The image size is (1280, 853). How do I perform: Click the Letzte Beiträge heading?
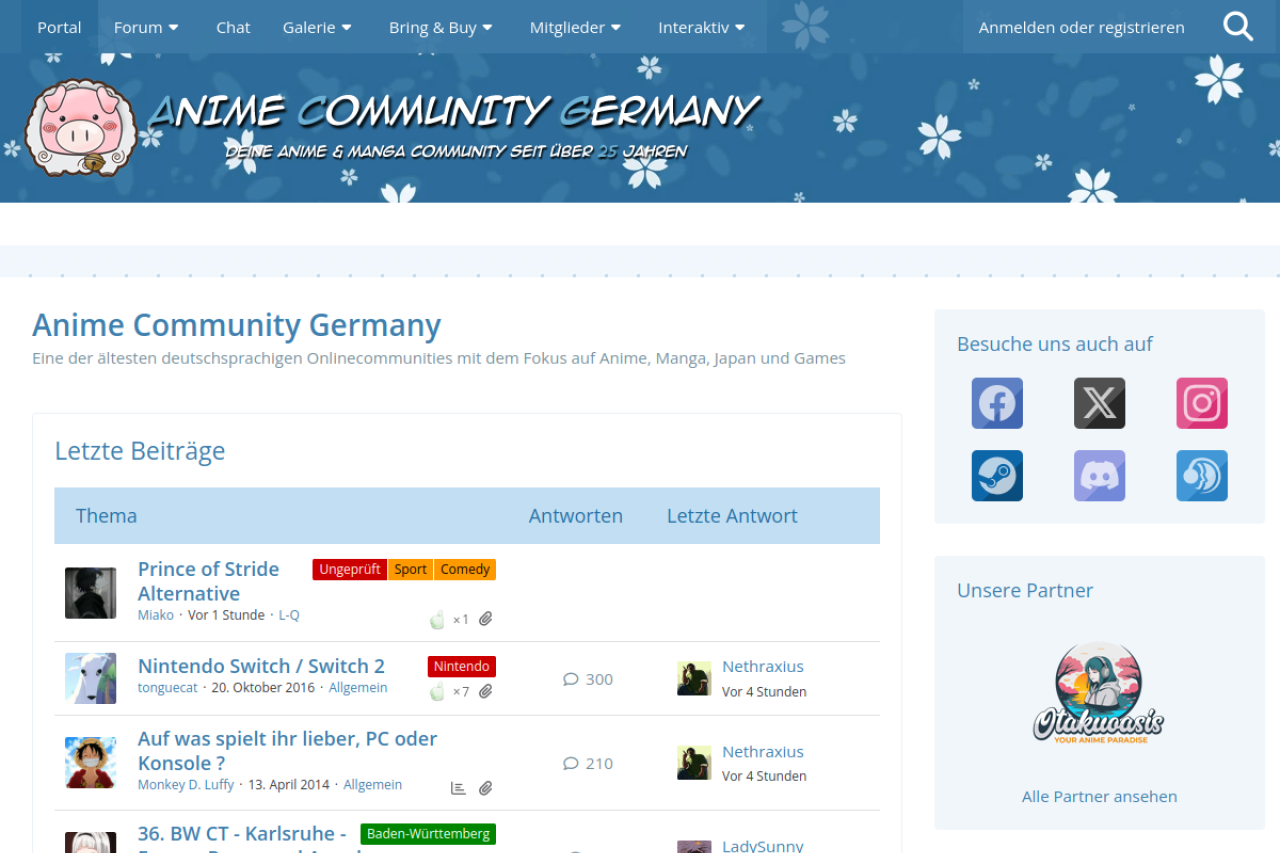pos(140,451)
